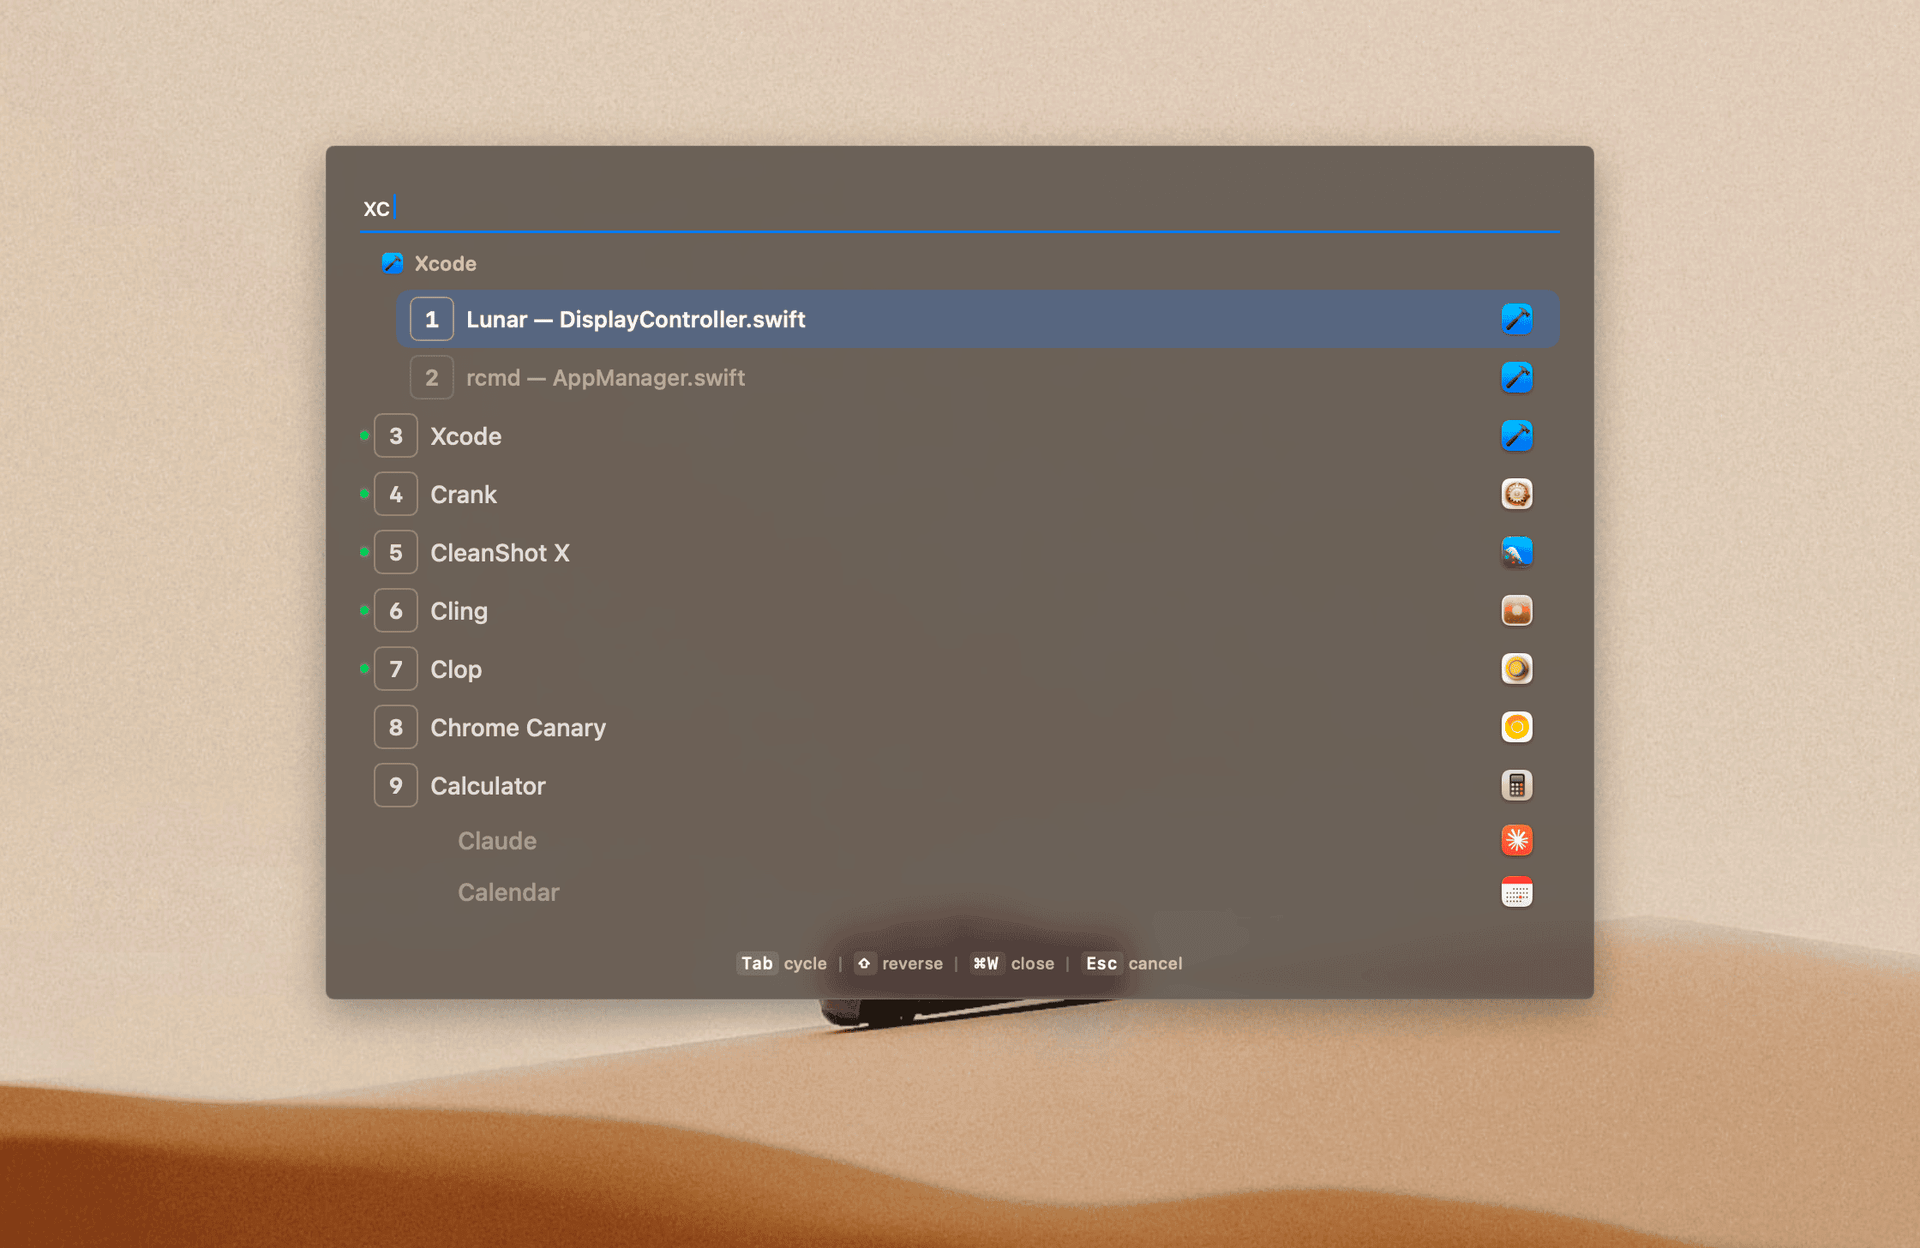Click number badge 7 beside Clop

click(x=395, y=669)
